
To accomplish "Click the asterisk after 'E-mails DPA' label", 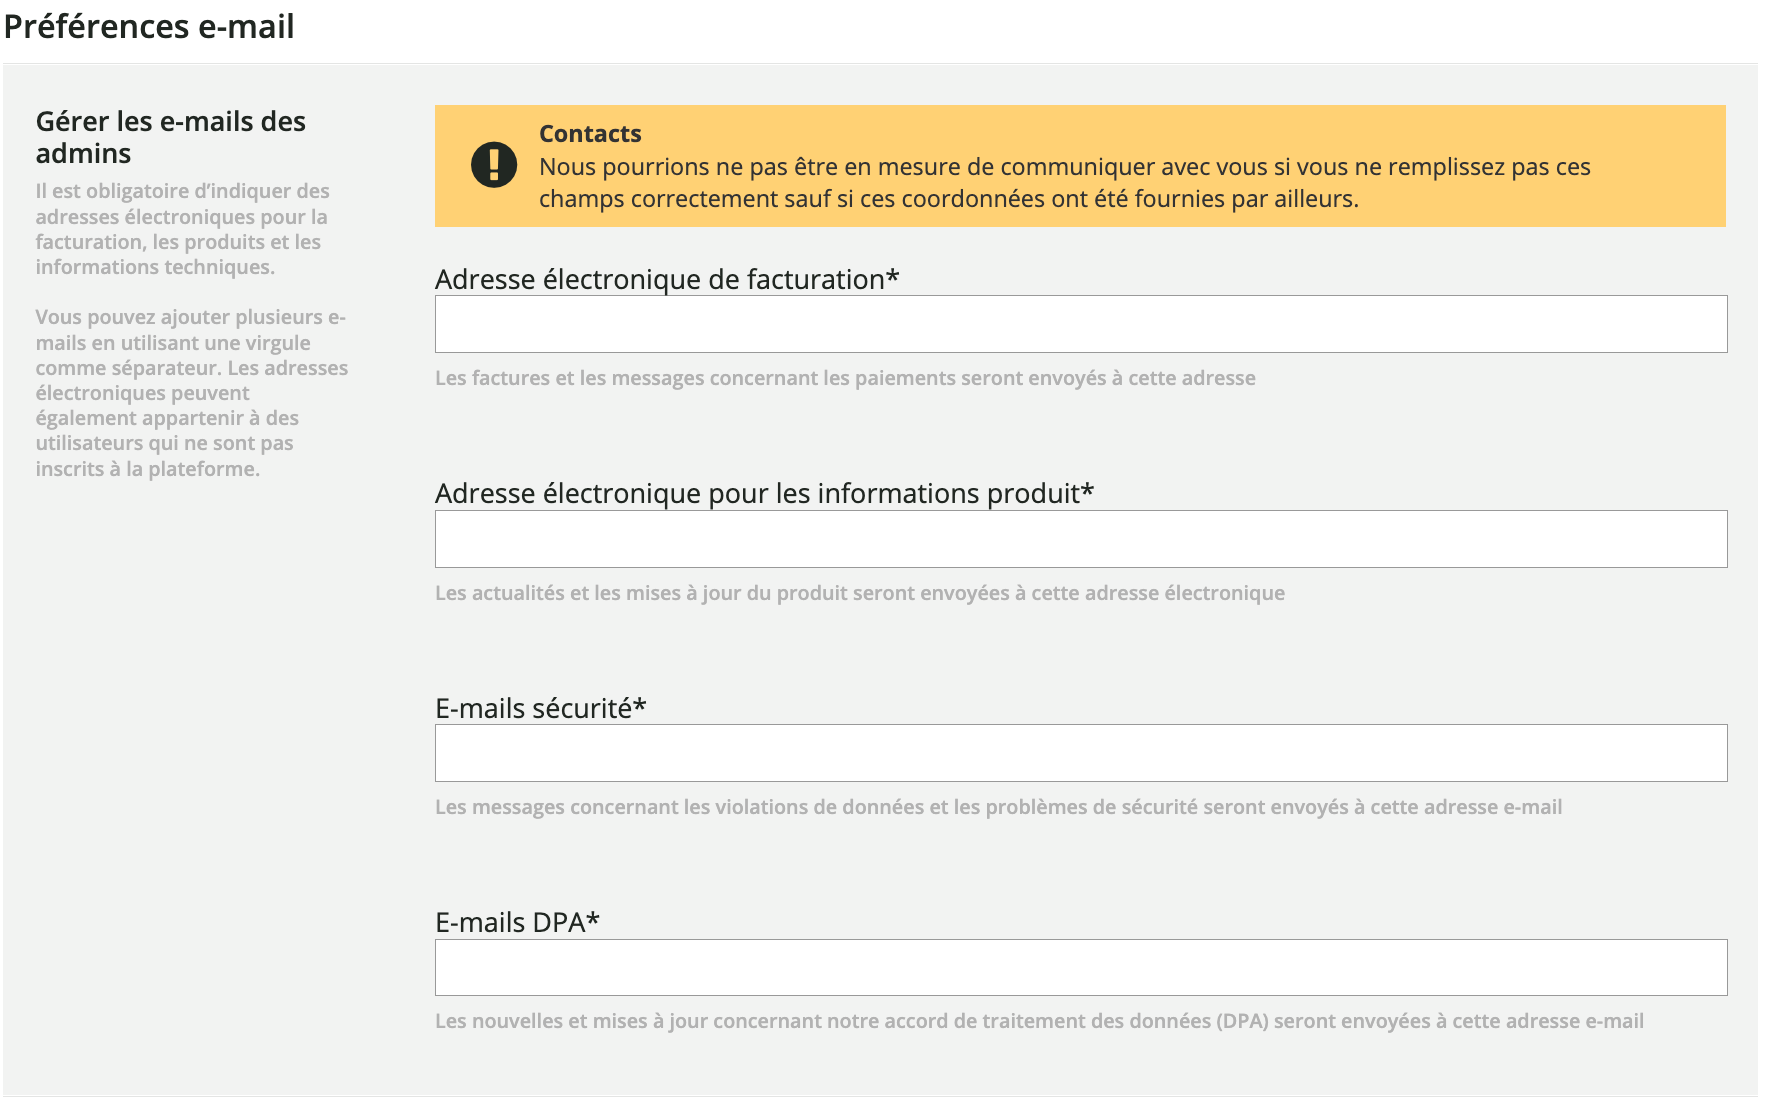I will pos(593,919).
